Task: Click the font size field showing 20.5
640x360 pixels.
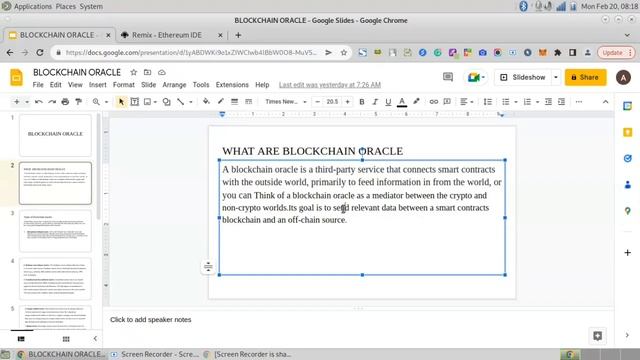Action: tap(332, 102)
